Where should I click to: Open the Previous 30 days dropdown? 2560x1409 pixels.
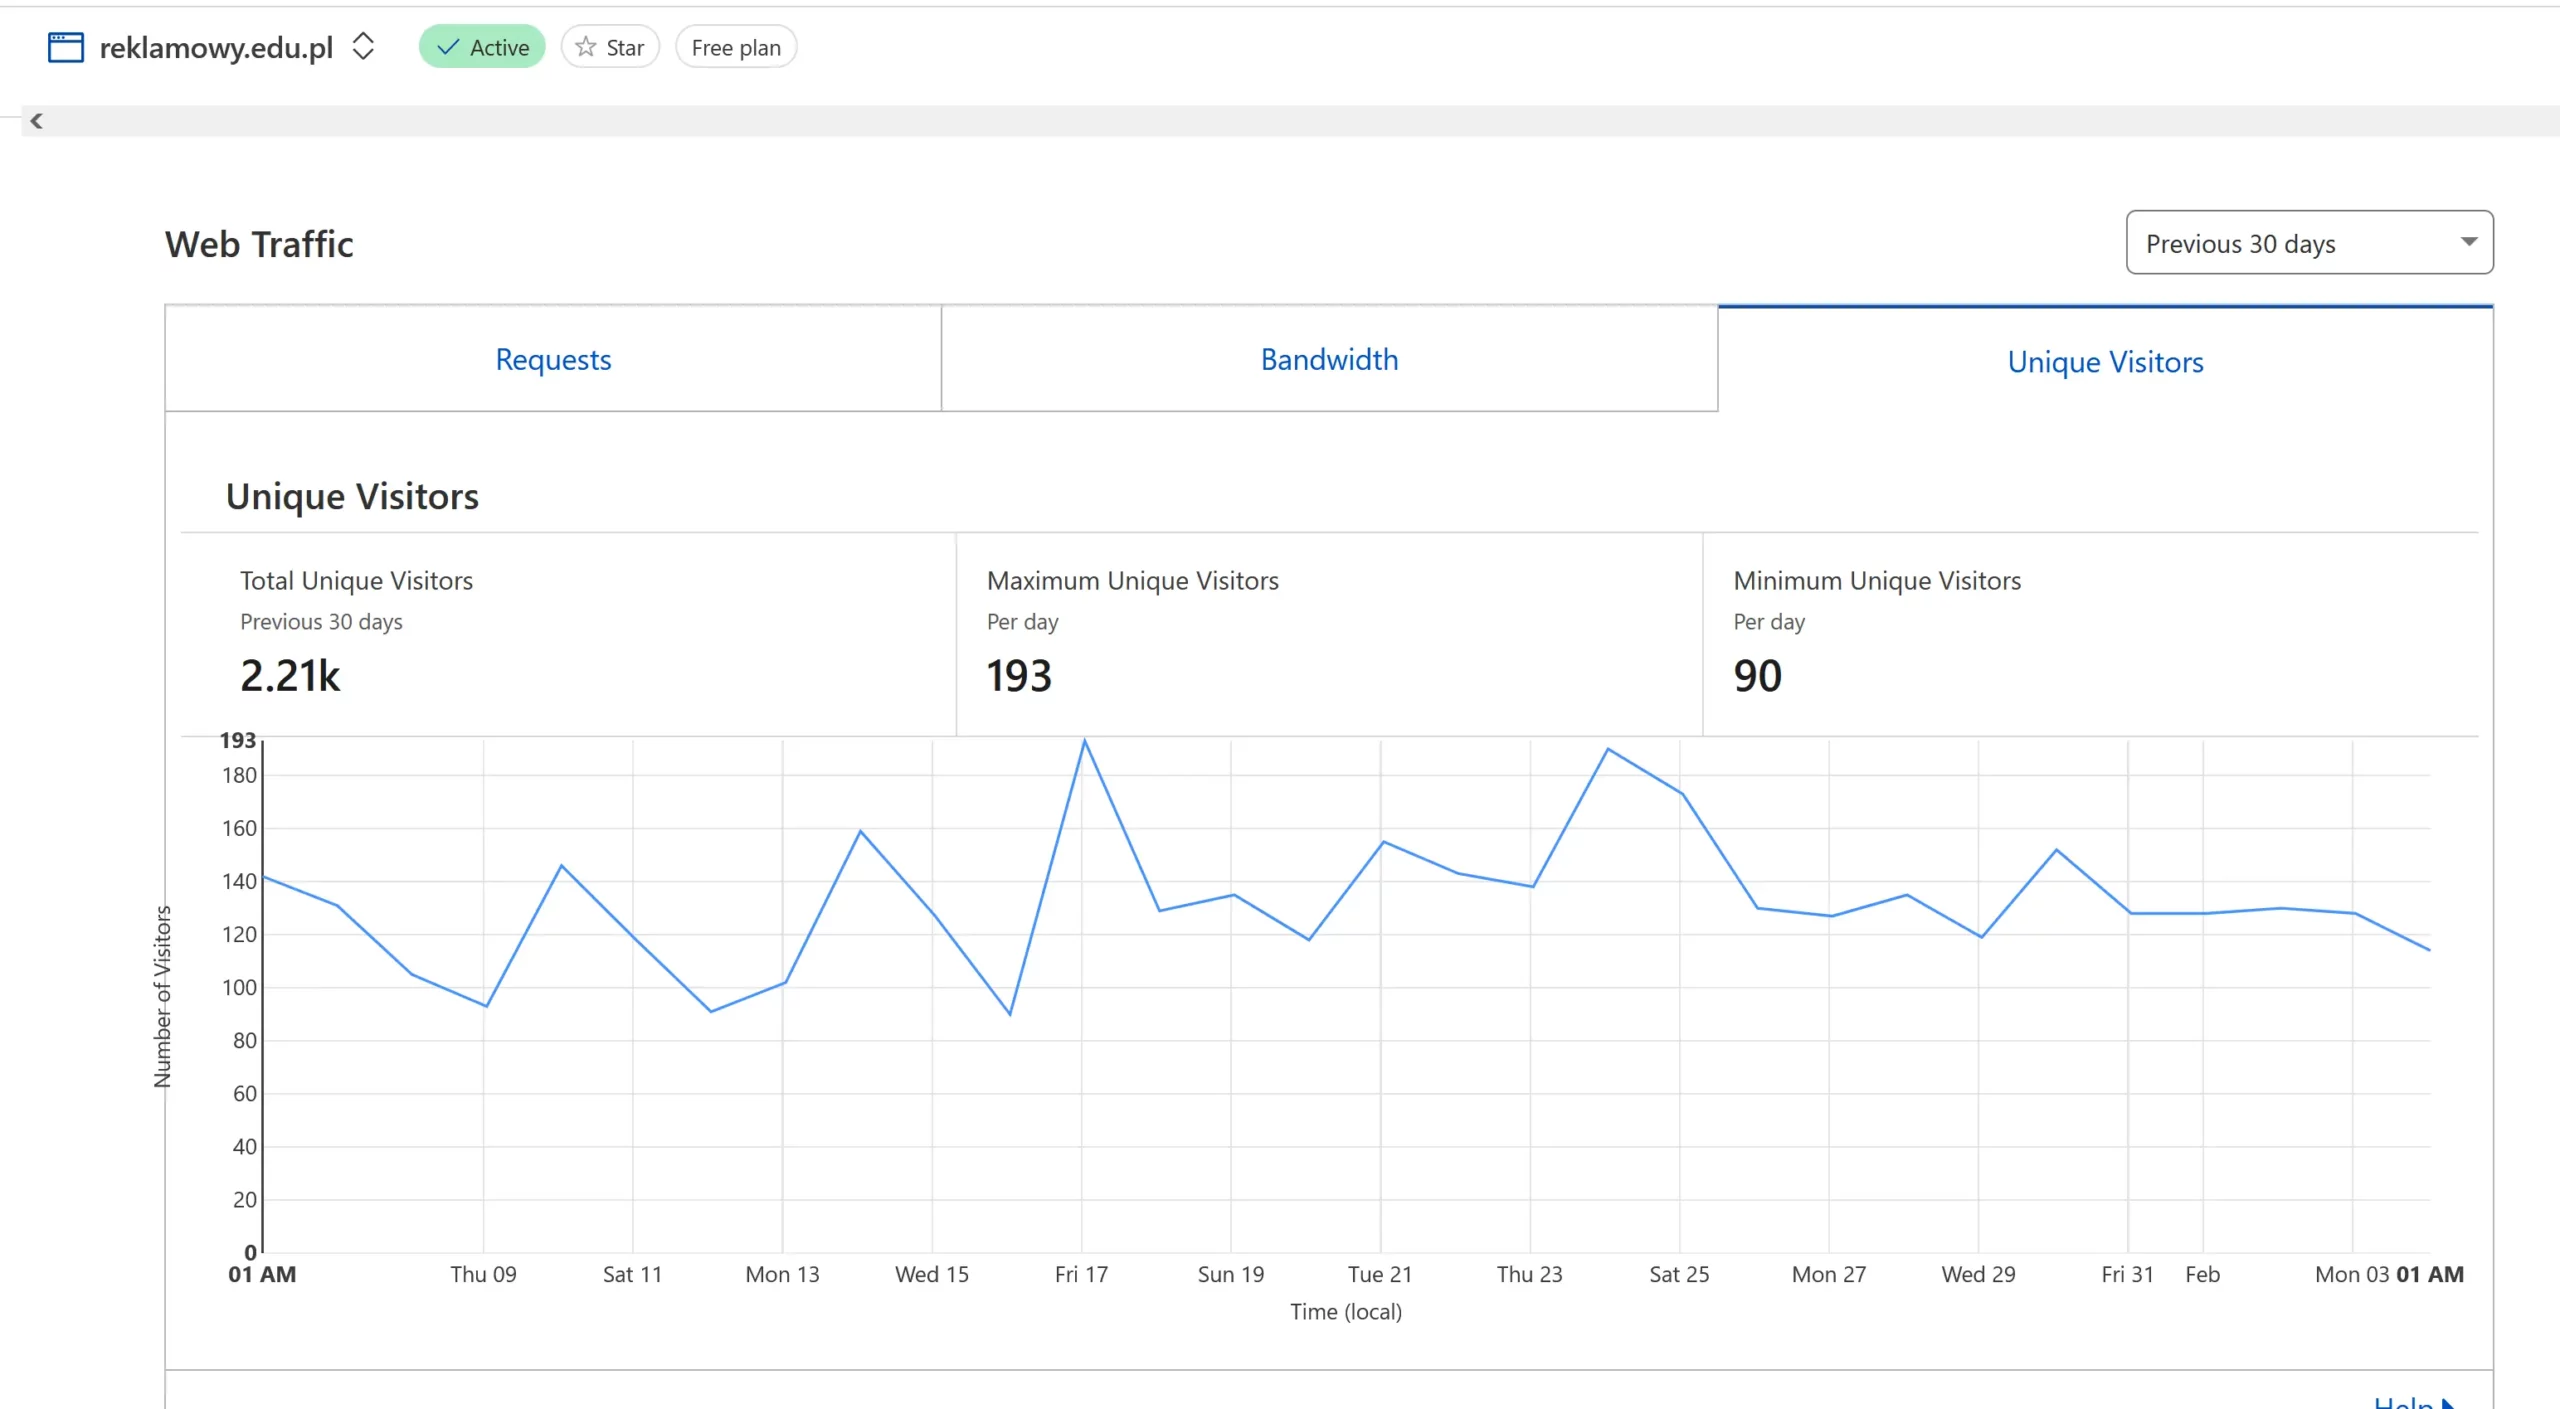click(x=2308, y=243)
